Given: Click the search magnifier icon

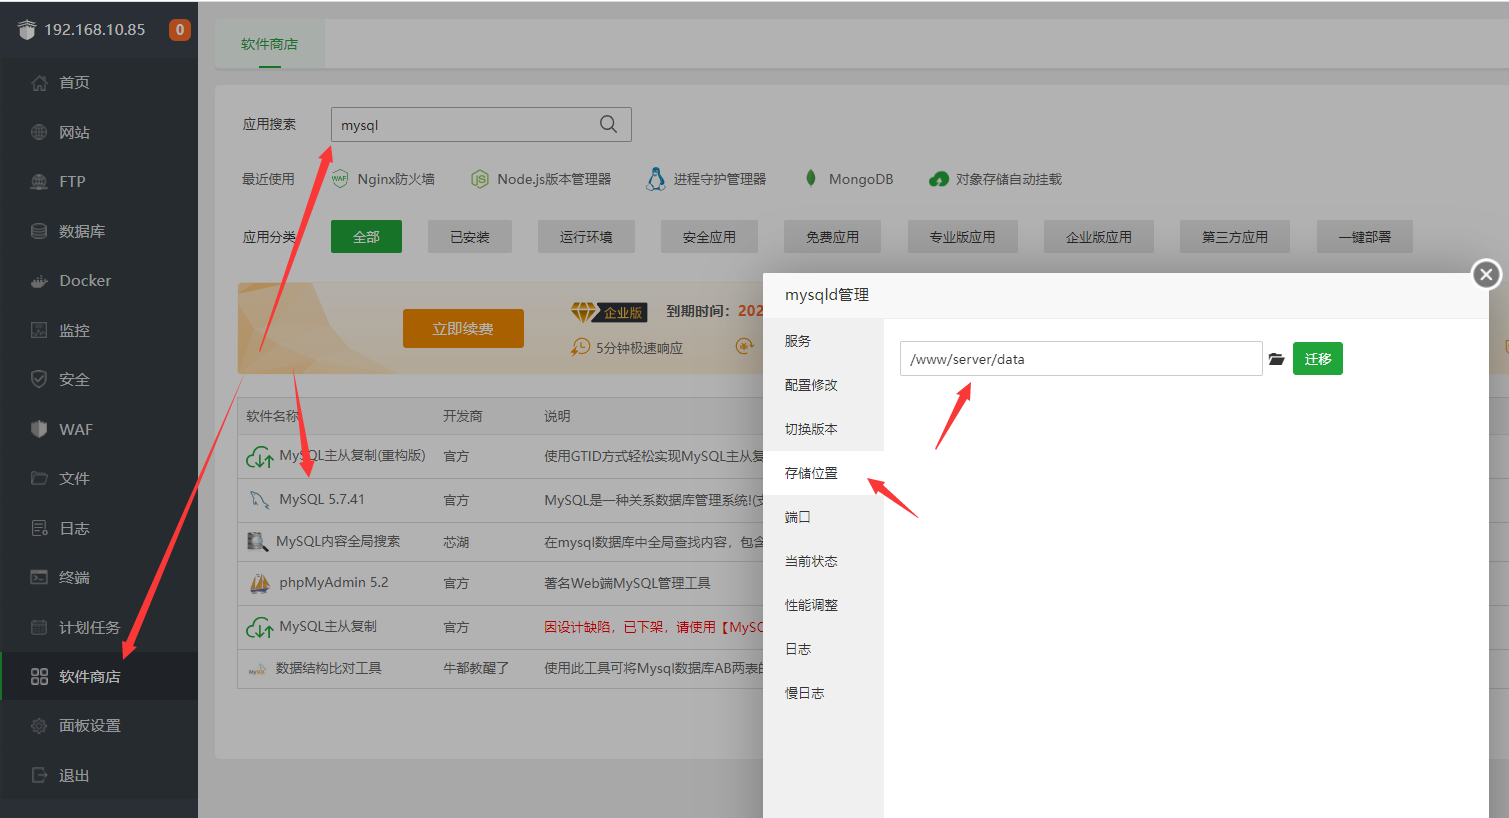Looking at the screenshot, I should point(608,124).
